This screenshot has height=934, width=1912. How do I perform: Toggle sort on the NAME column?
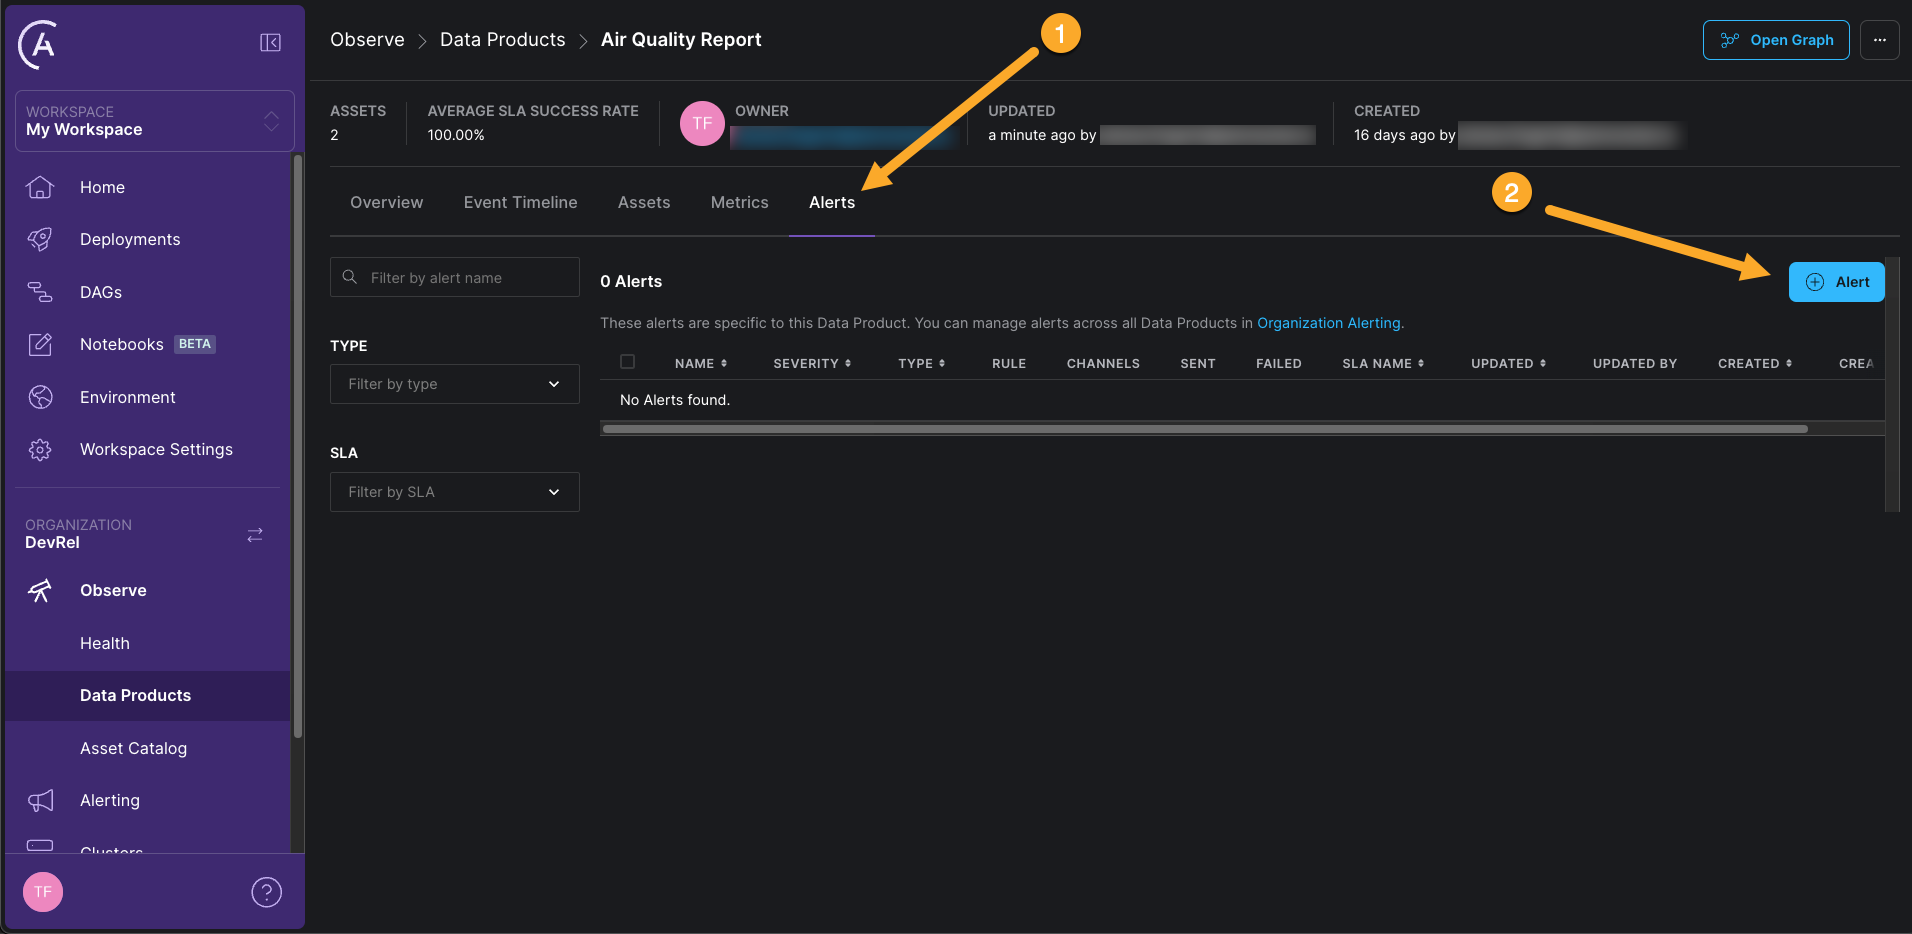click(x=701, y=363)
